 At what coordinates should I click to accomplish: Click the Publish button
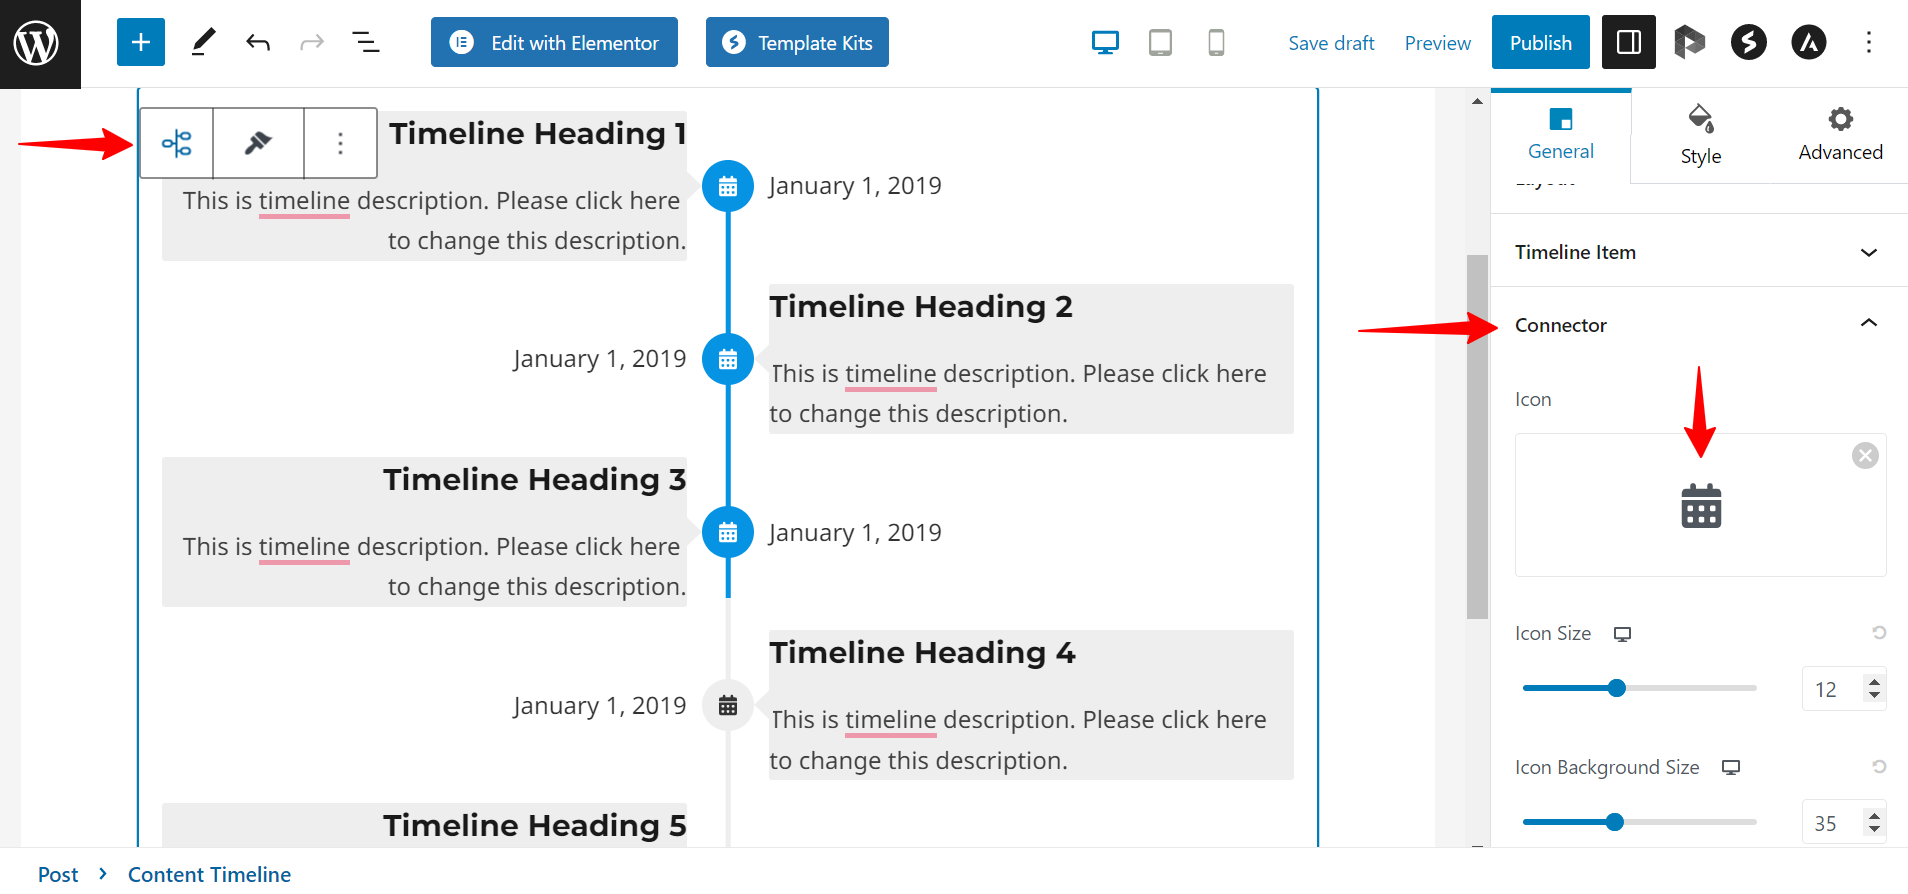pyautogui.click(x=1540, y=42)
